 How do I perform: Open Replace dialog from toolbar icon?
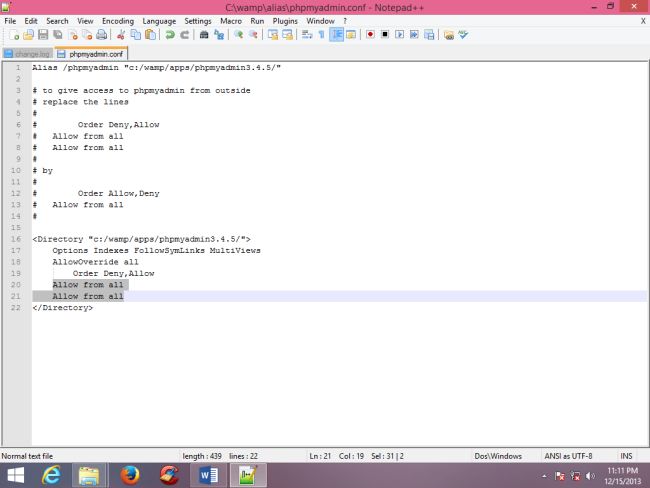click(218, 35)
